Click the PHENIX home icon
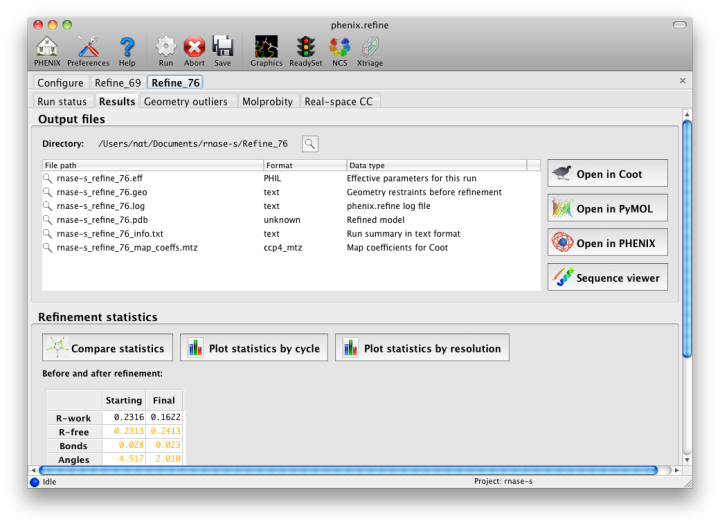This screenshot has height=526, width=720. 46,47
